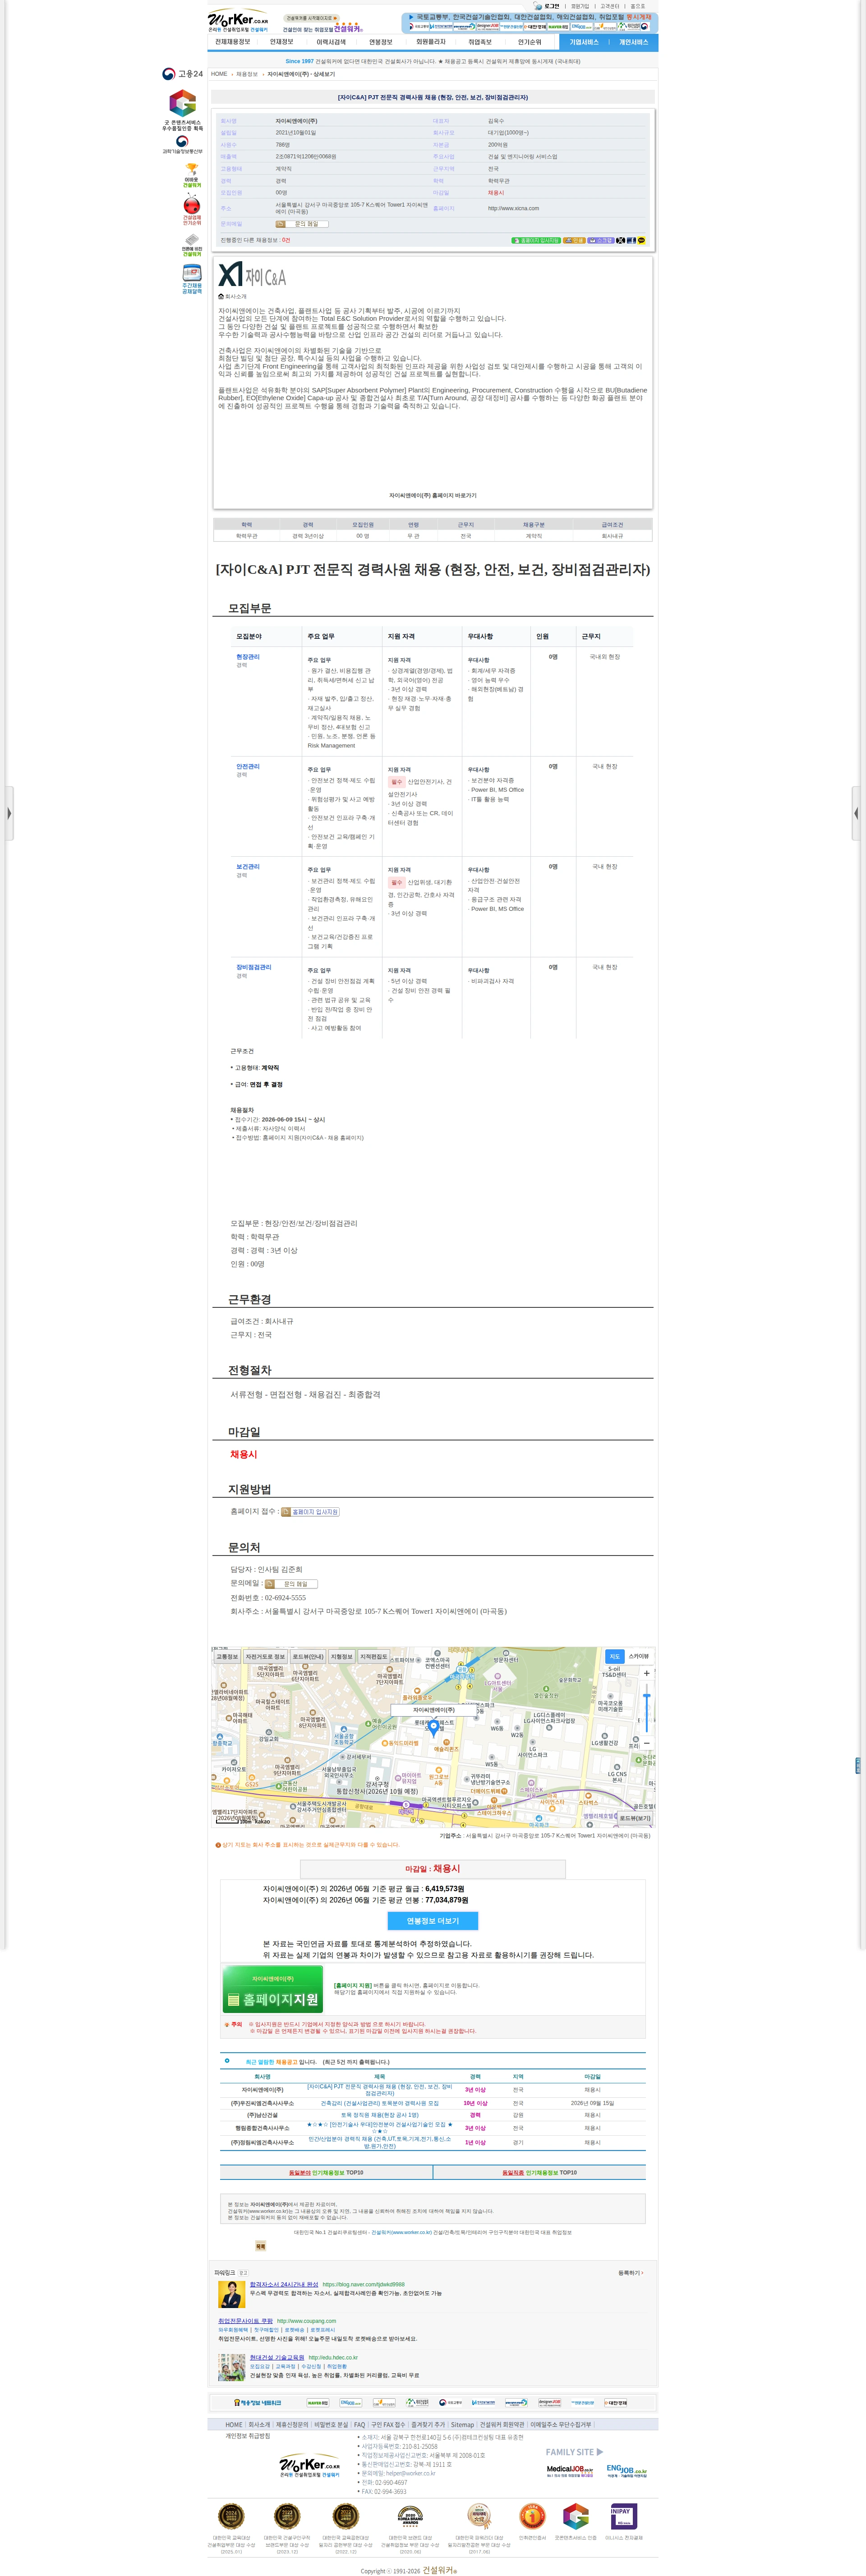Share the posting on X (Twitter)

point(621,241)
